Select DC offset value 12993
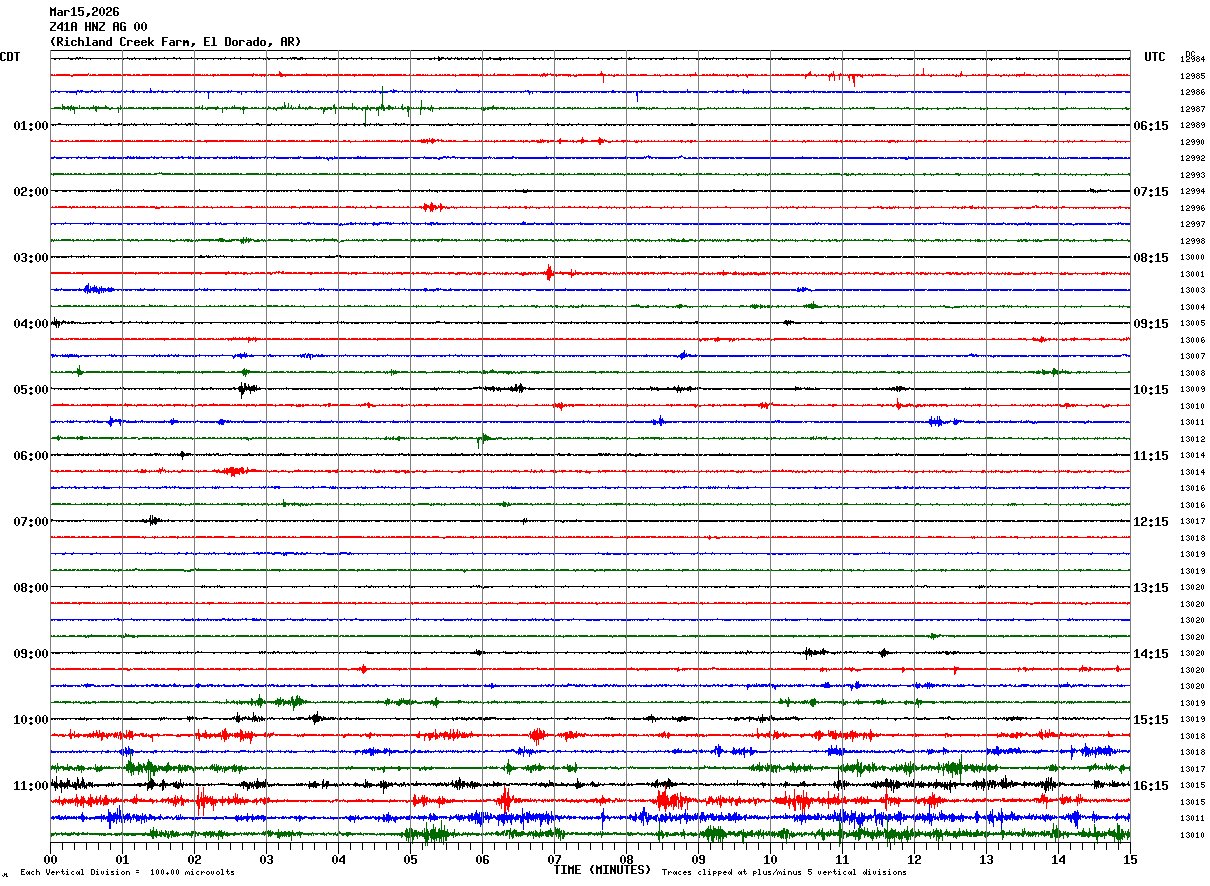This screenshot has height=886, width=1210. (1192, 176)
